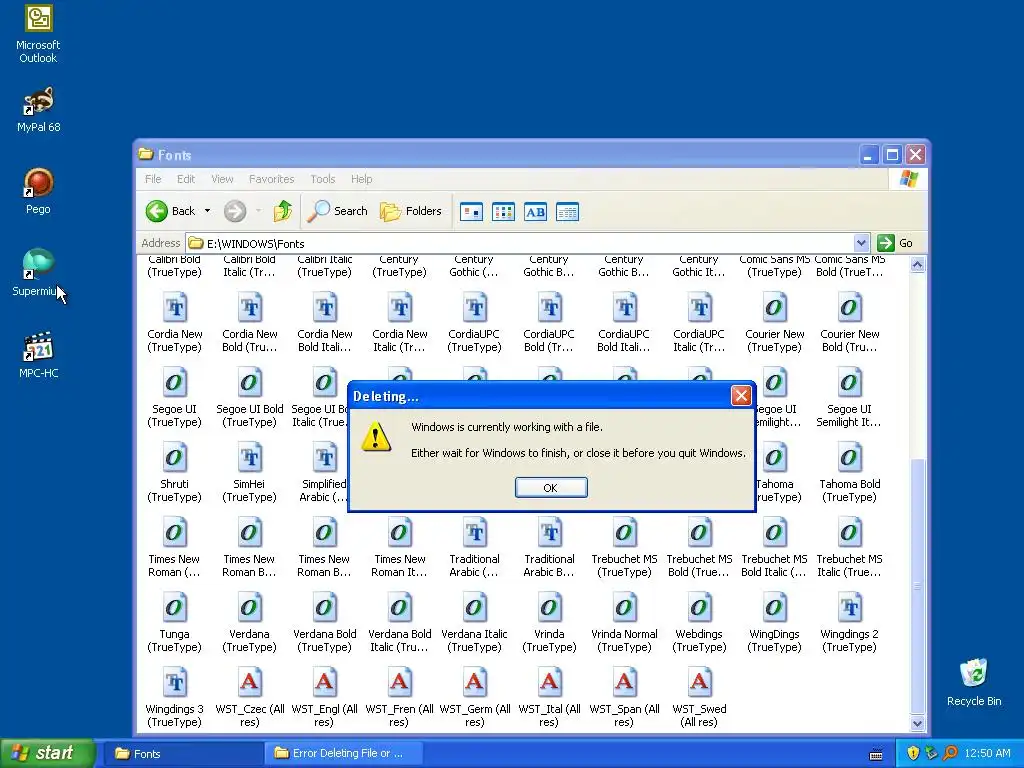Screen dimensions: 1024x768
Task: Click the scroll up arrow in Fonts window
Action: pyautogui.click(x=917, y=264)
